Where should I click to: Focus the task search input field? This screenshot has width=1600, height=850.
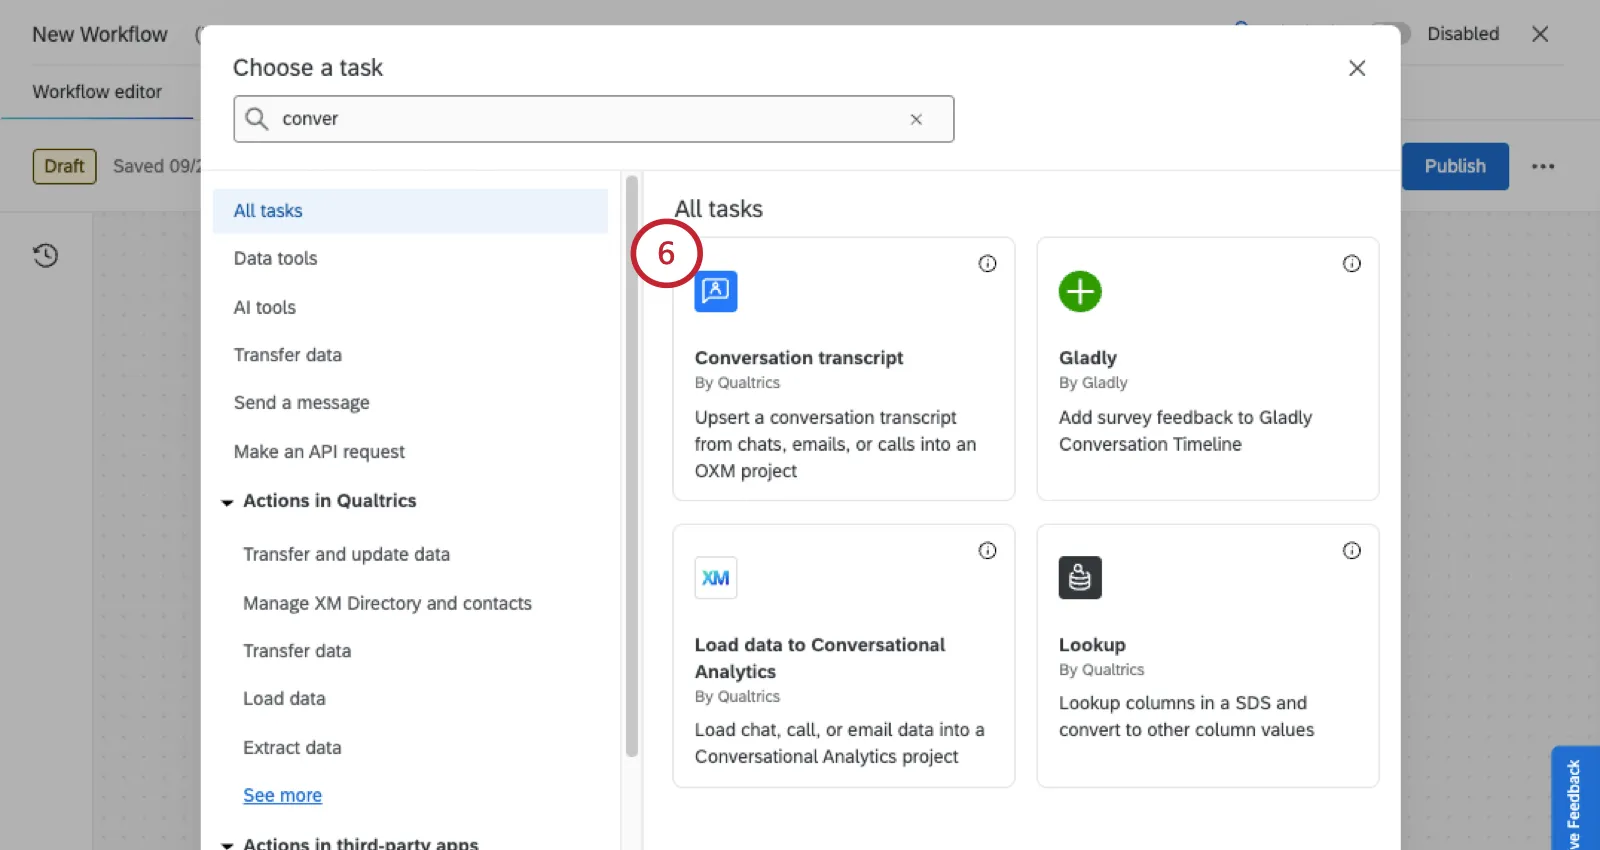point(593,119)
